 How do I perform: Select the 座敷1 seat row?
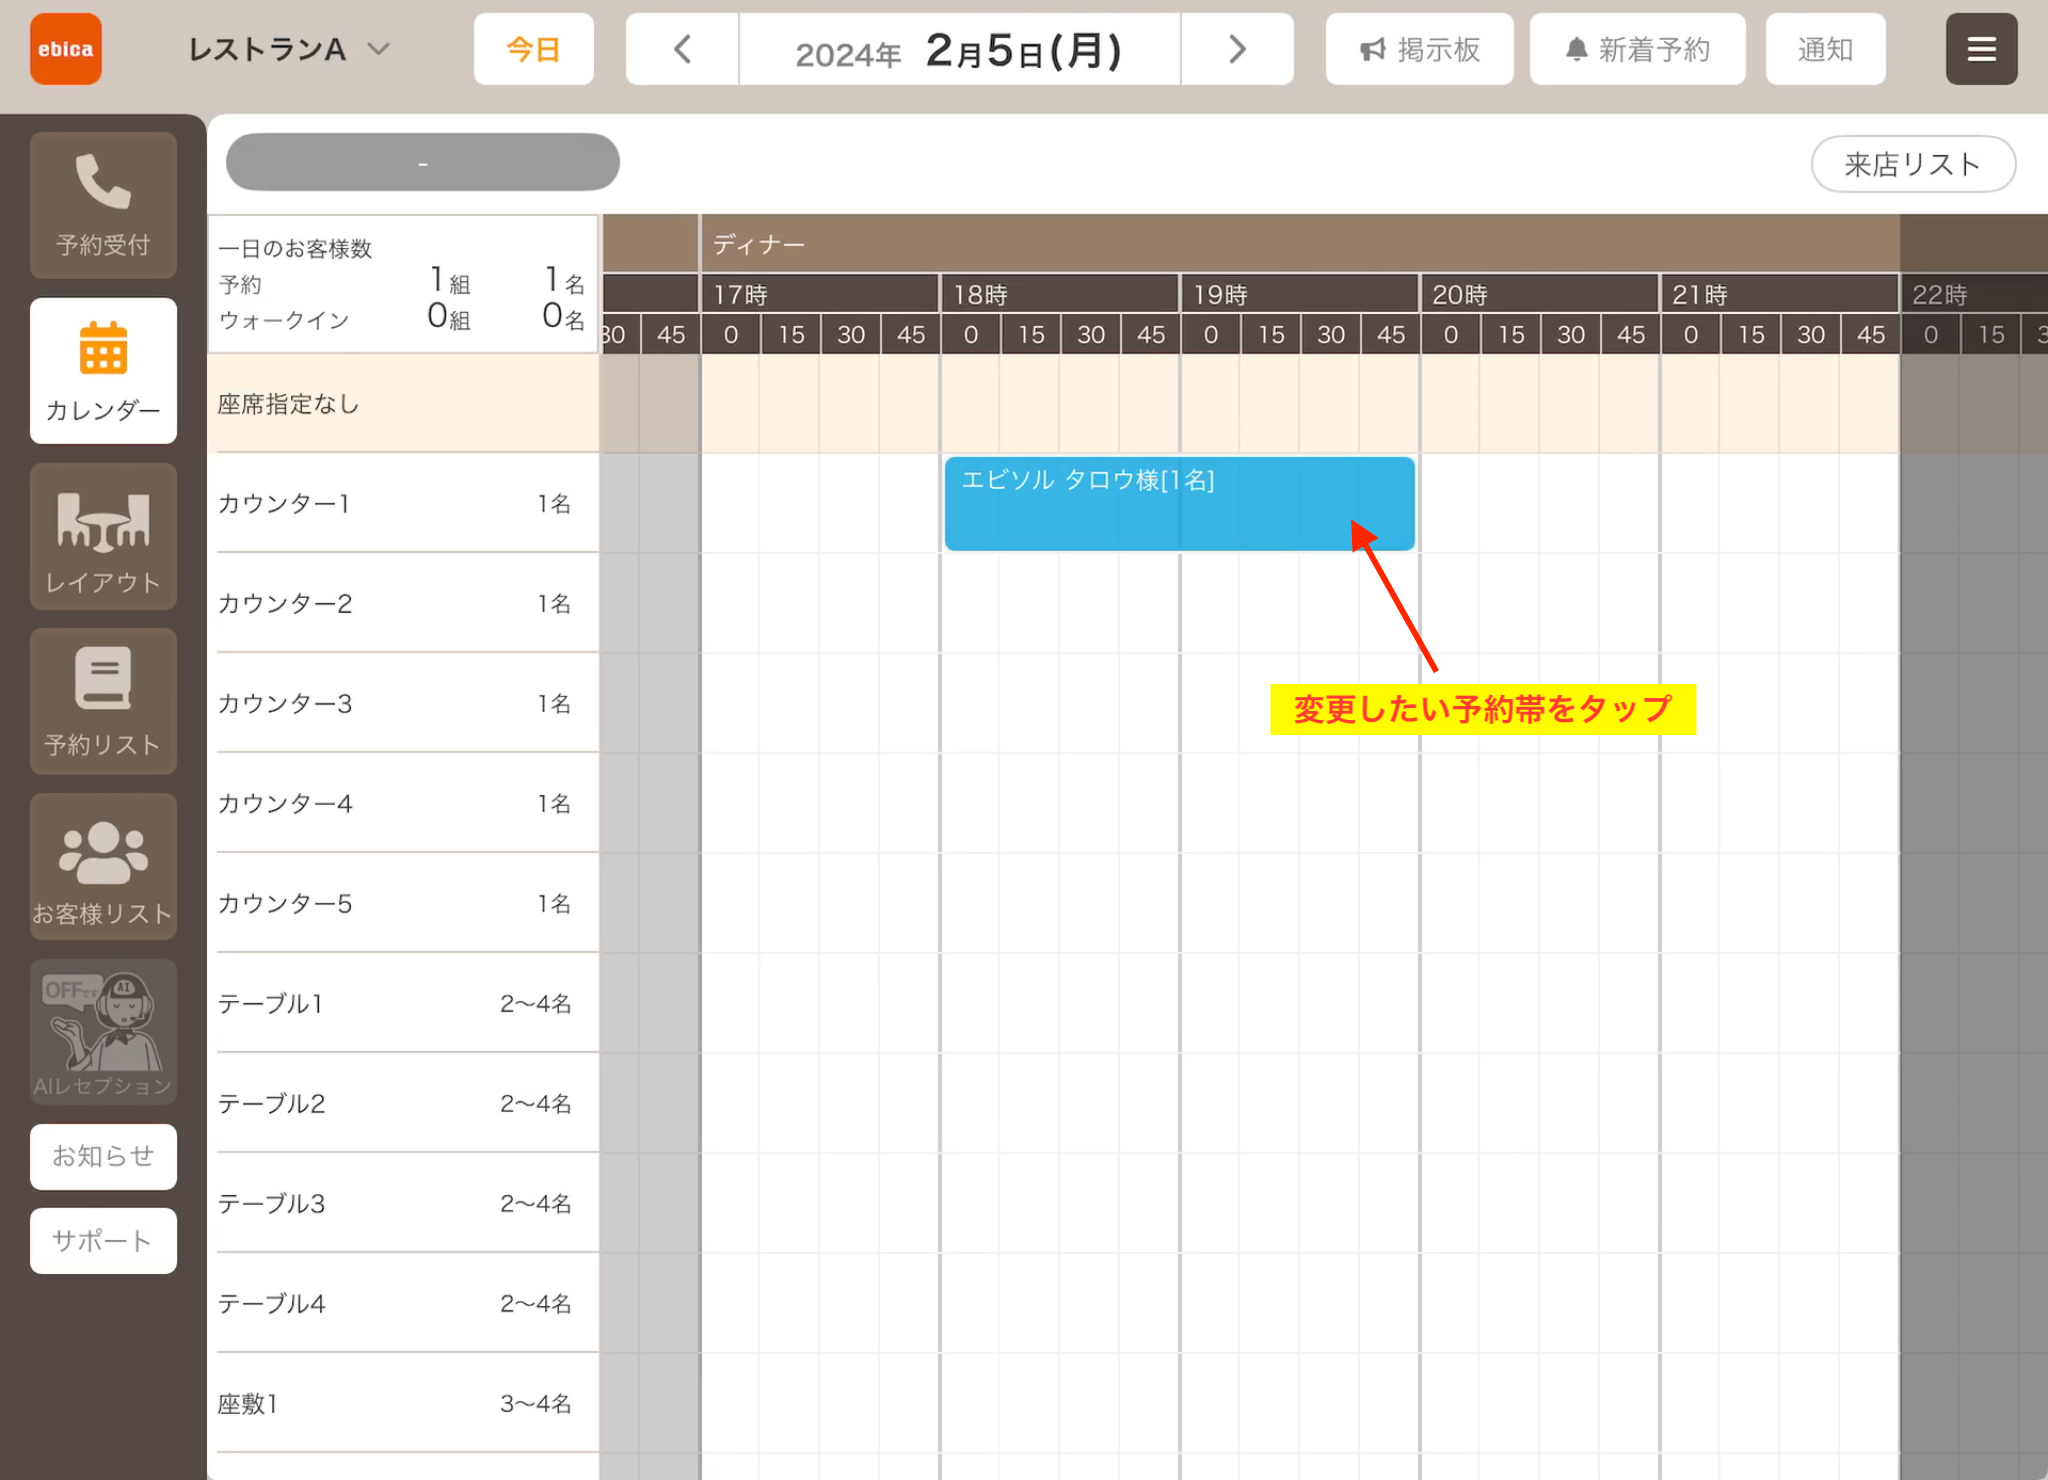click(403, 1403)
